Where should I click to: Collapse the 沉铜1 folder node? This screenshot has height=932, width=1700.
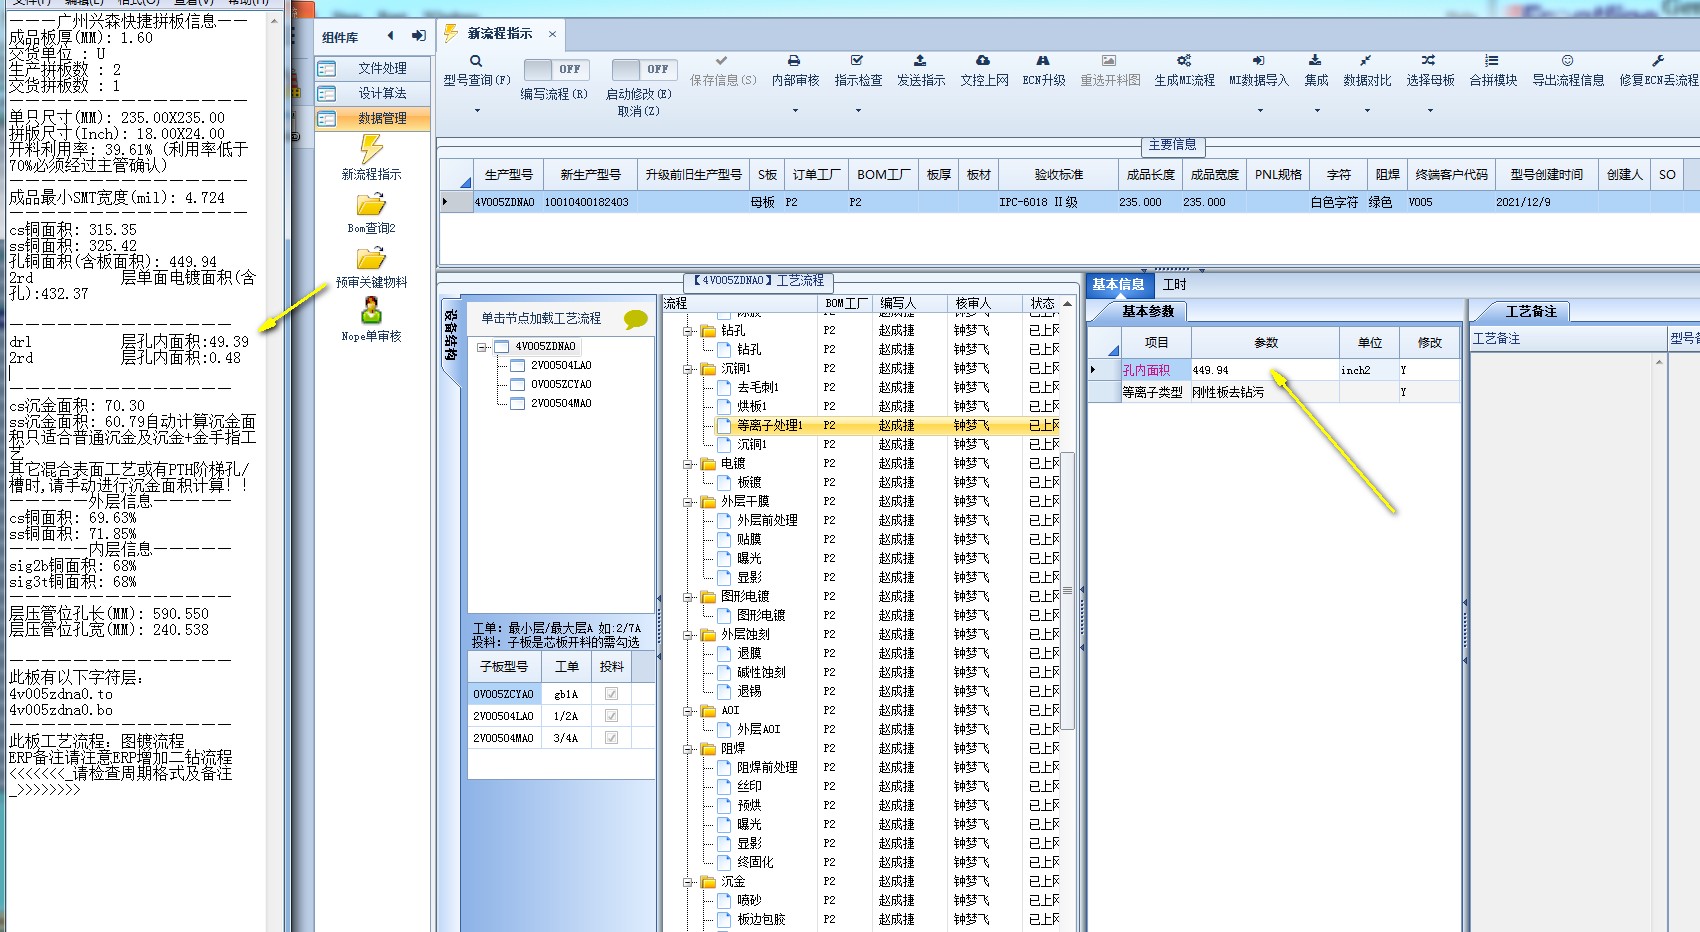[x=688, y=369]
